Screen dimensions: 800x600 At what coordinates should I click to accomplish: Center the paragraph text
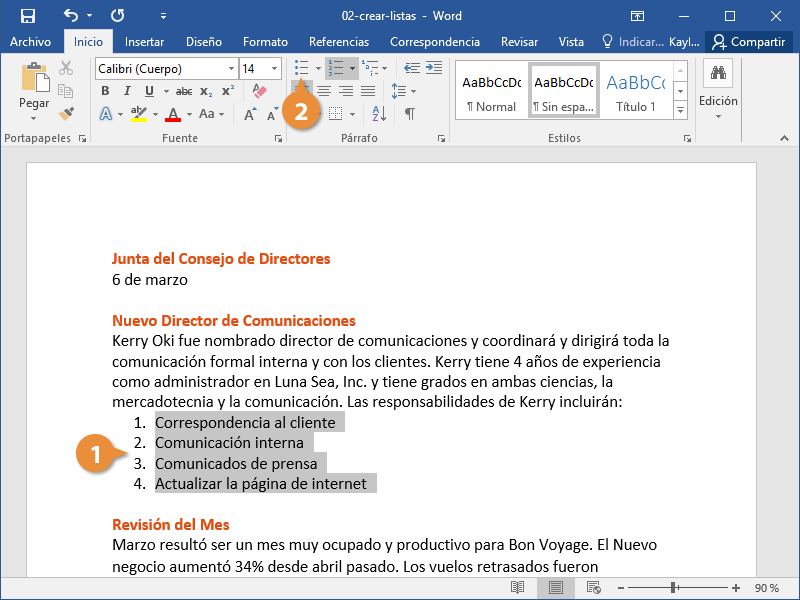[x=324, y=91]
